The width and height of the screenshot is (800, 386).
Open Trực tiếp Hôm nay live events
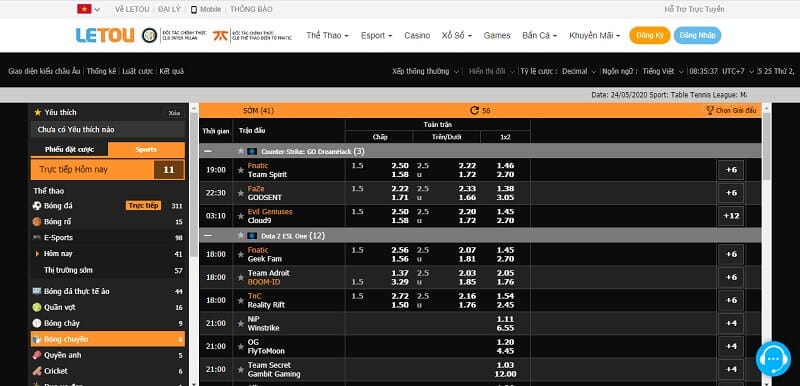108,169
